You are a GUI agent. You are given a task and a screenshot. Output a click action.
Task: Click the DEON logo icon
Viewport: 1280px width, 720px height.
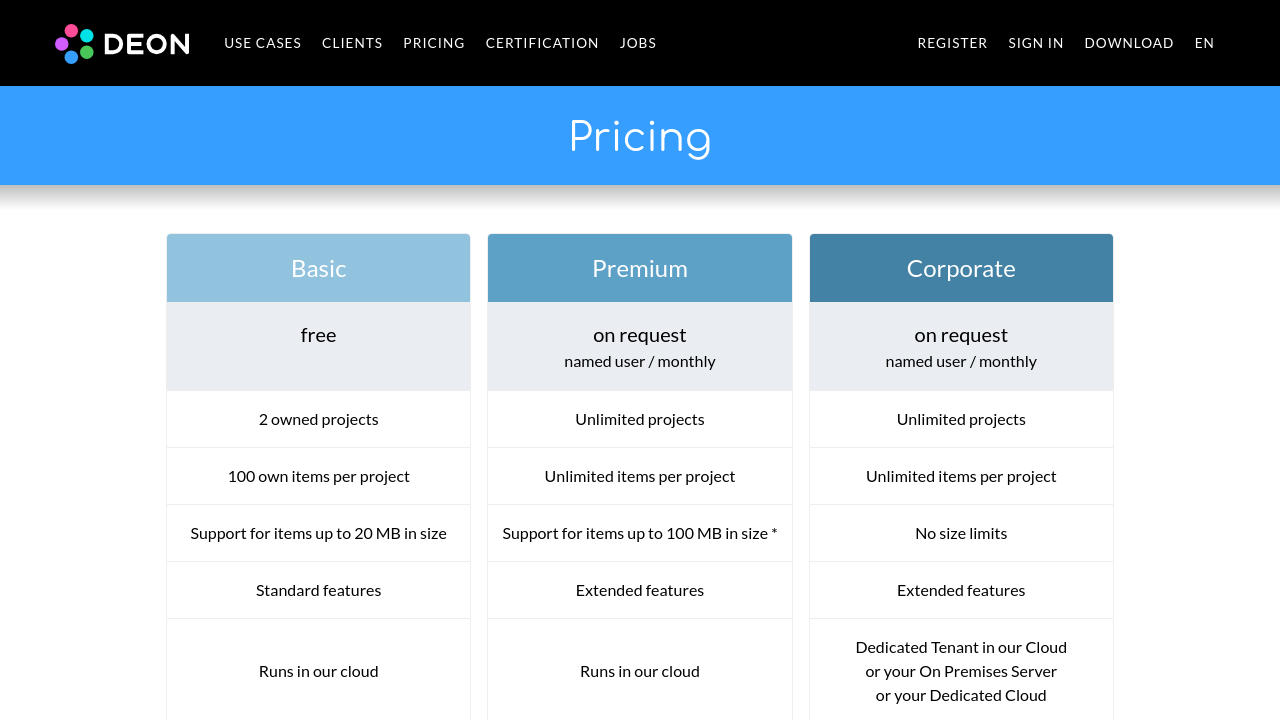coord(75,43)
